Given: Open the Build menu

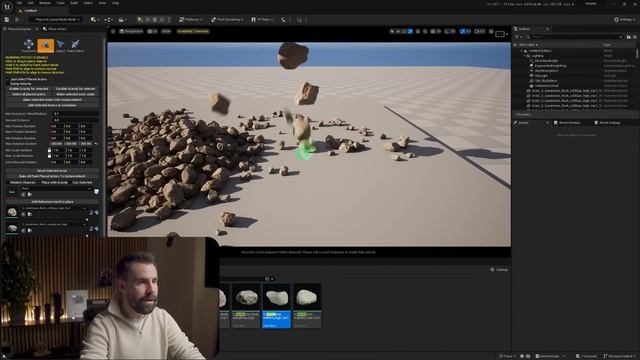Looking at the screenshot, I should pyautogui.click(x=74, y=3).
